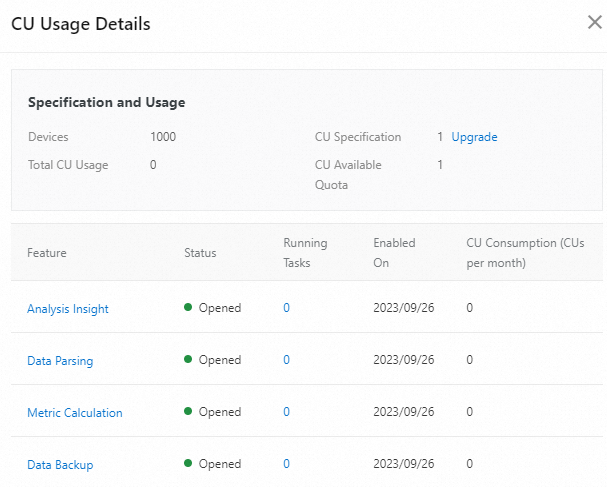Click the Running Tasks column header
Image resolution: width=607 pixels, height=487 pixels.
coord(305,253)
